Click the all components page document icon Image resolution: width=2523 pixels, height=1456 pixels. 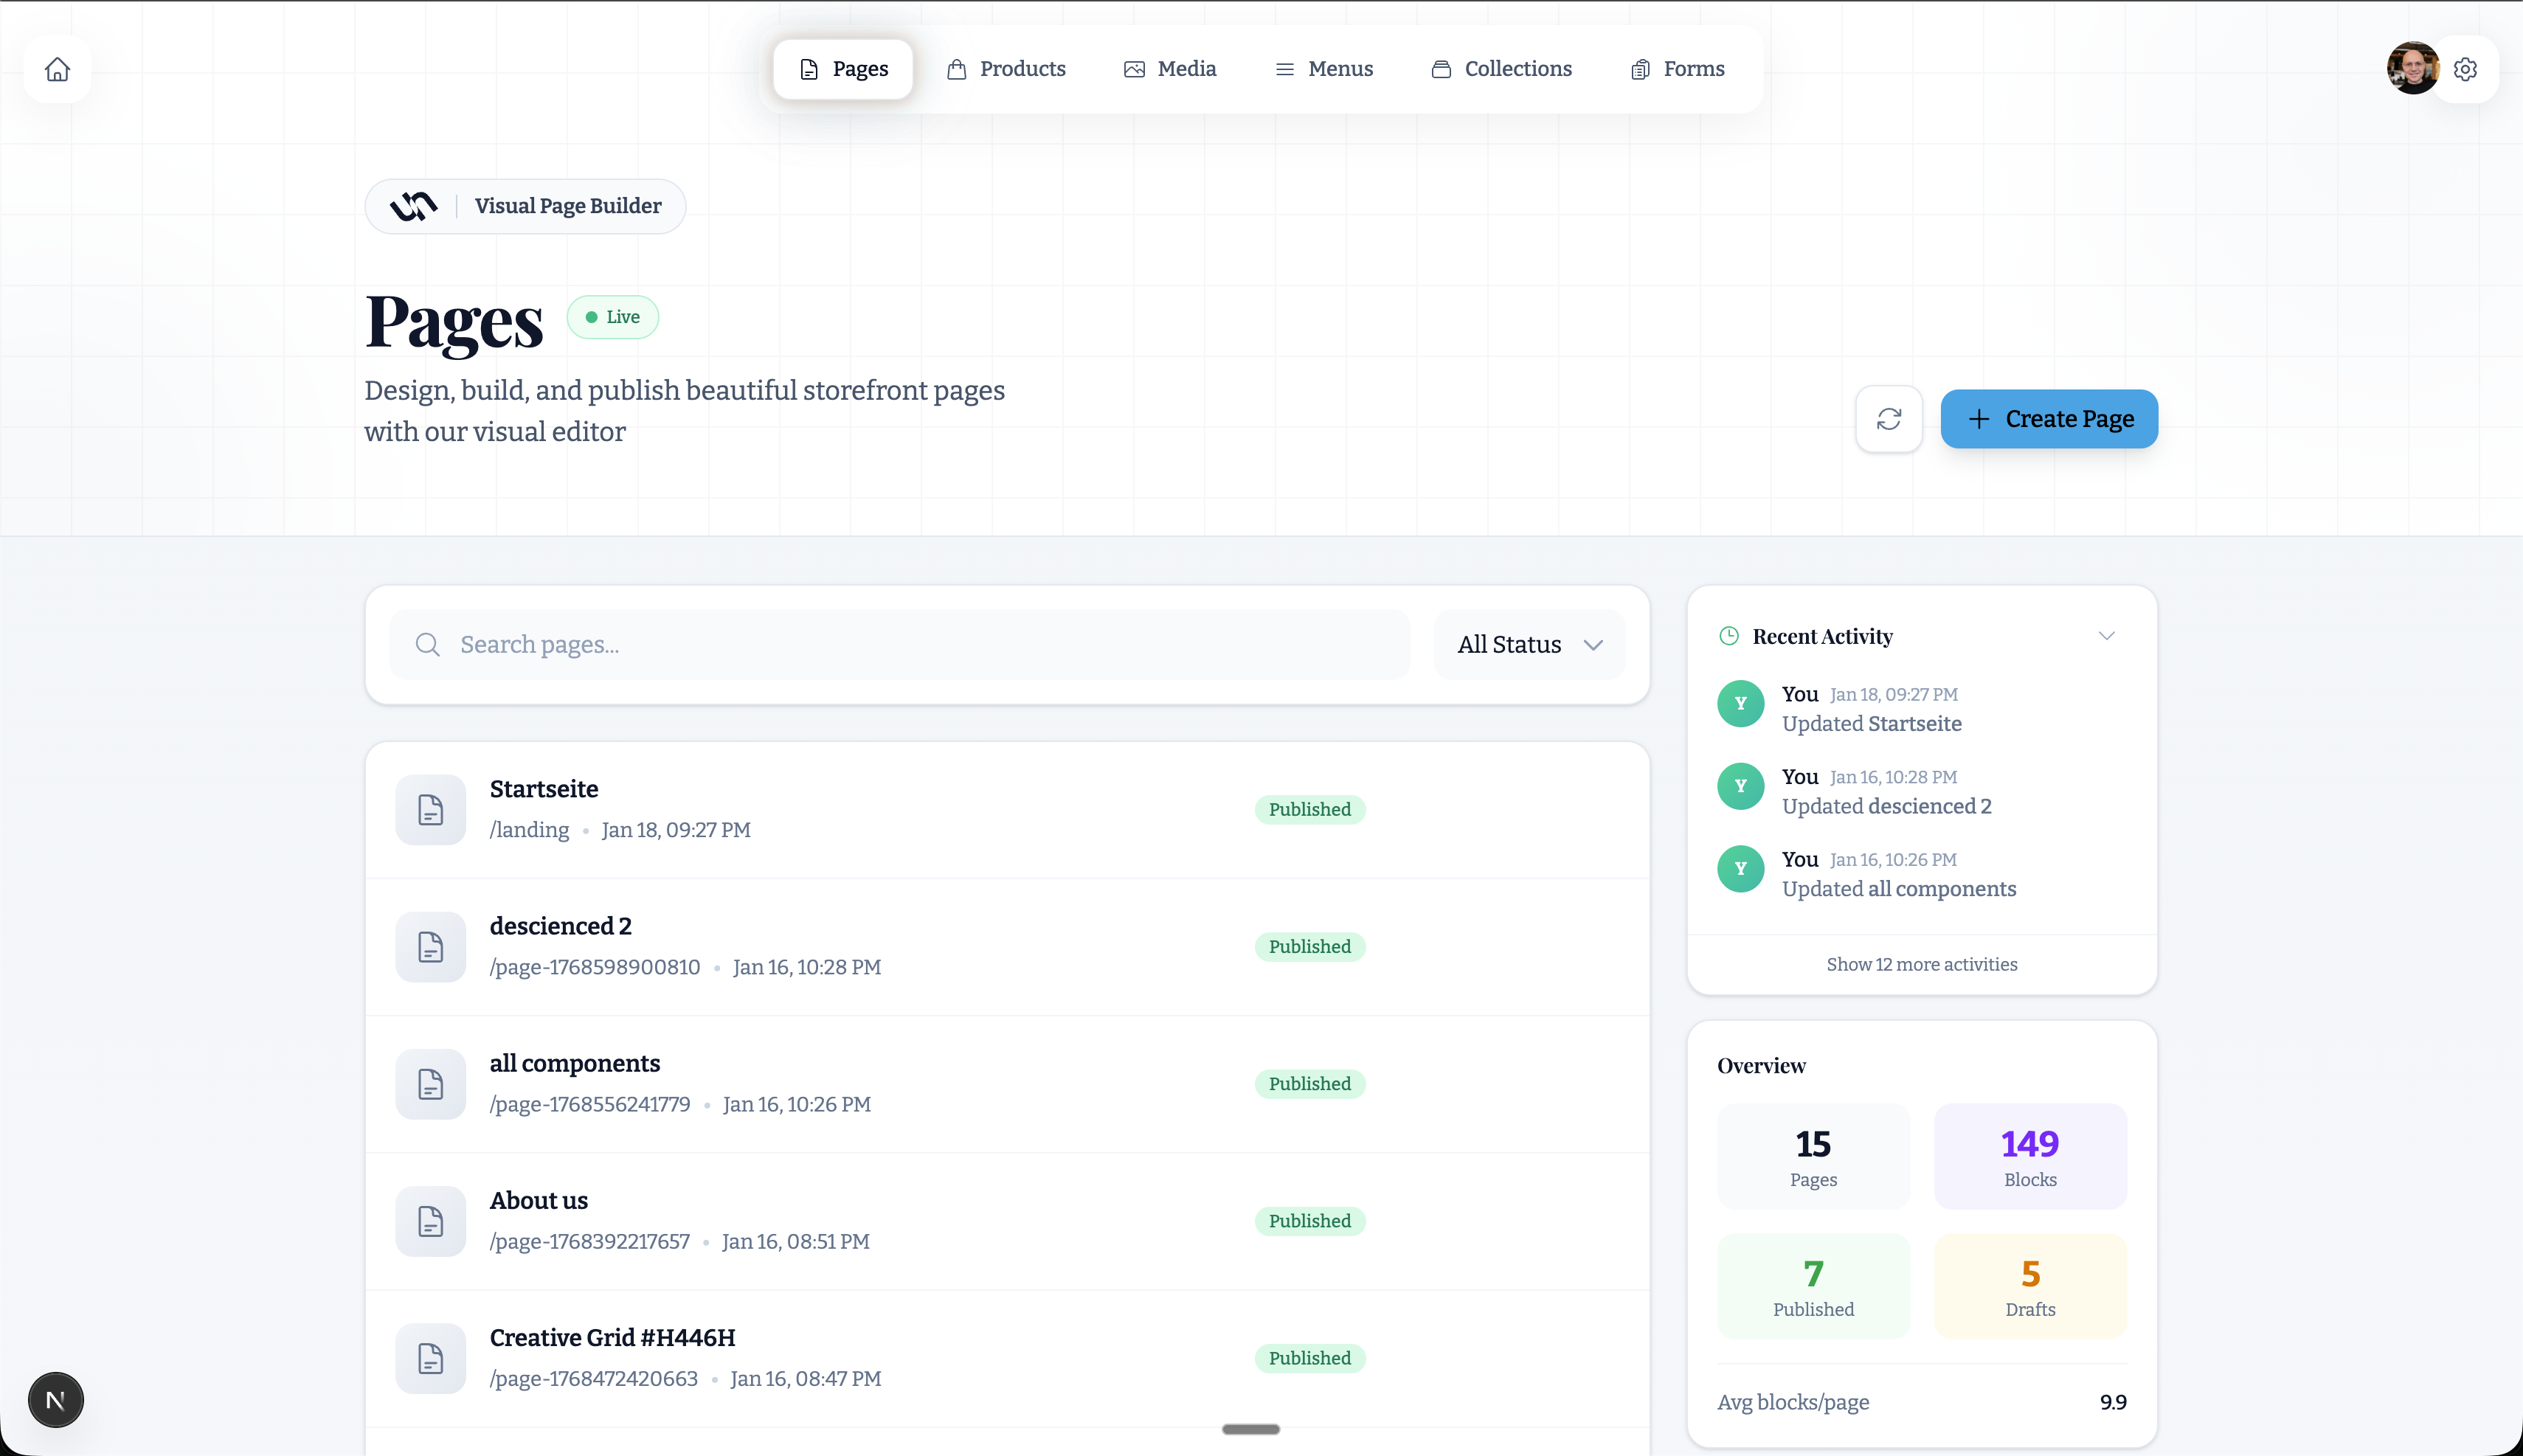(x=430, y=1084)
